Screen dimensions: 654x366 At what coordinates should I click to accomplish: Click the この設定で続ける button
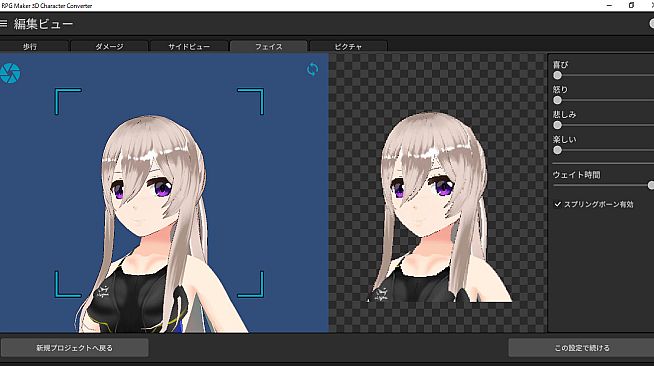[581, 348]
